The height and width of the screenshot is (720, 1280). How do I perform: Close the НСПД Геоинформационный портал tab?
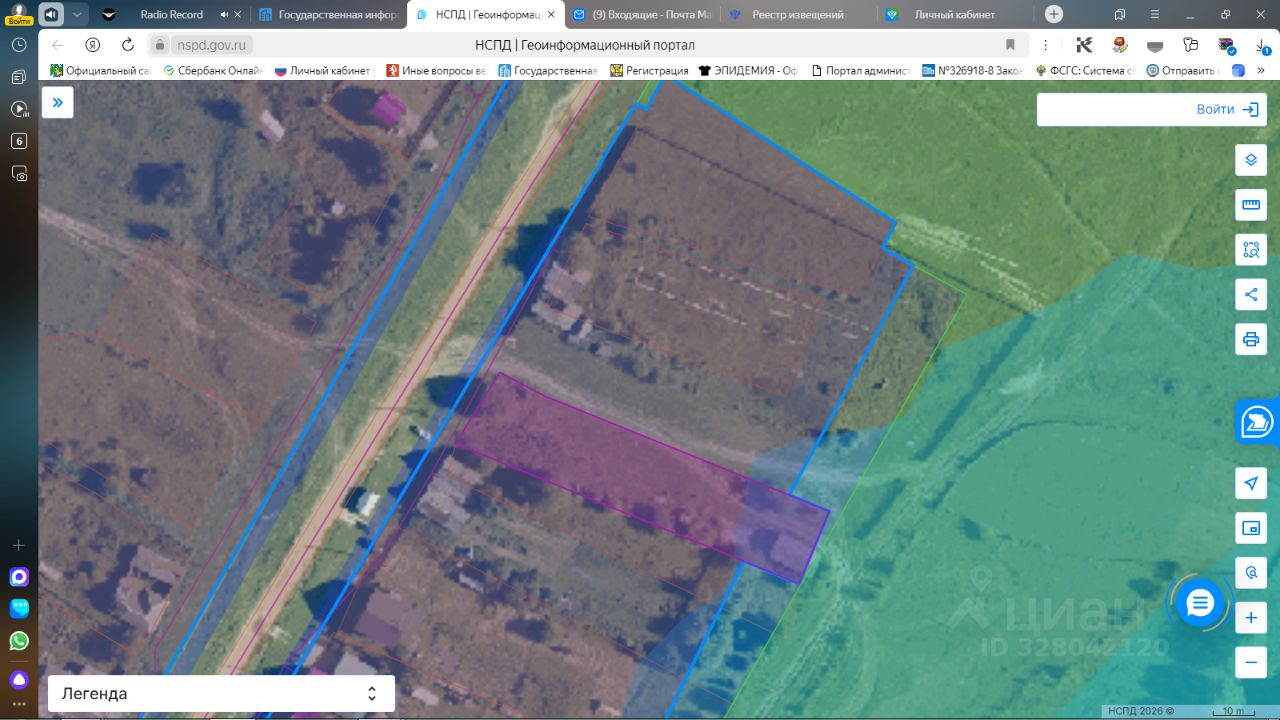coord(551,15)
